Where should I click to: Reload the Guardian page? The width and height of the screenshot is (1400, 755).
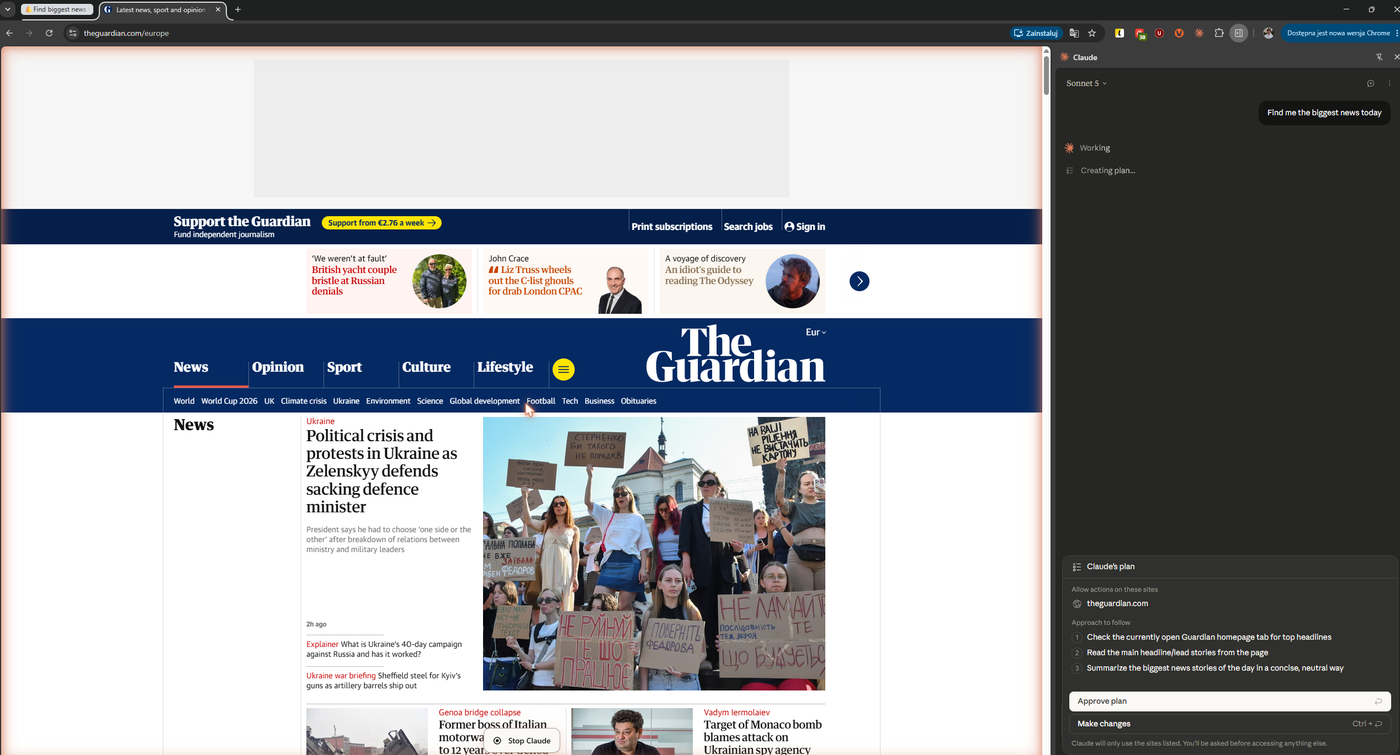tap(49, 33)
